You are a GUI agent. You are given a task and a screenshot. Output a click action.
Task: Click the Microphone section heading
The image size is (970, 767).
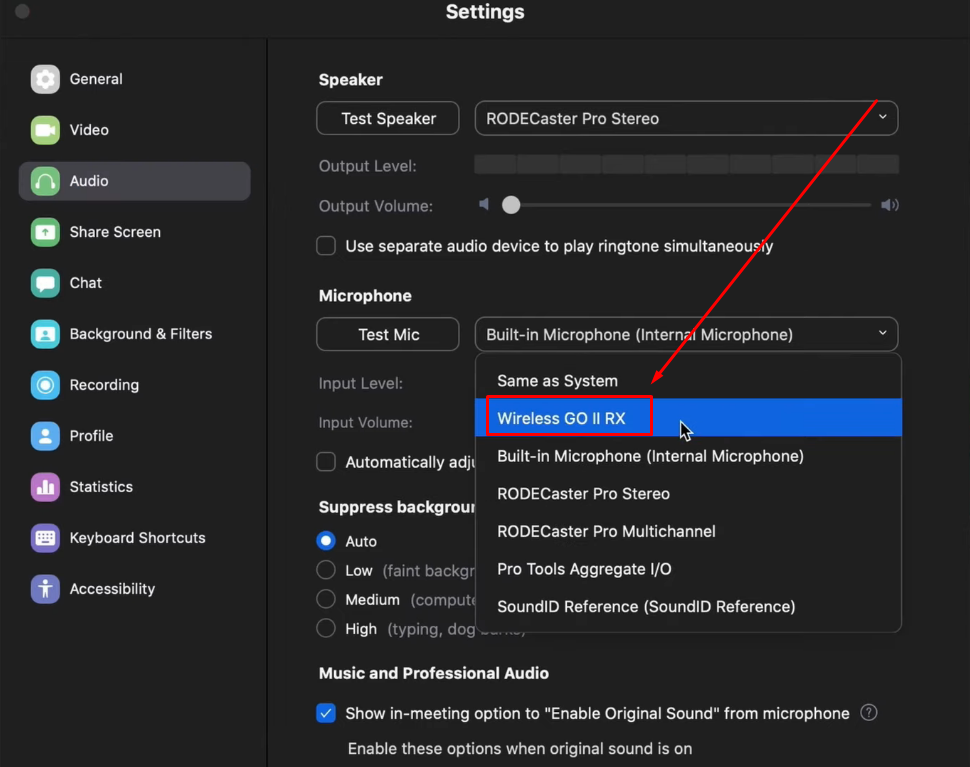pyautogui.click(x=365, y=296)
